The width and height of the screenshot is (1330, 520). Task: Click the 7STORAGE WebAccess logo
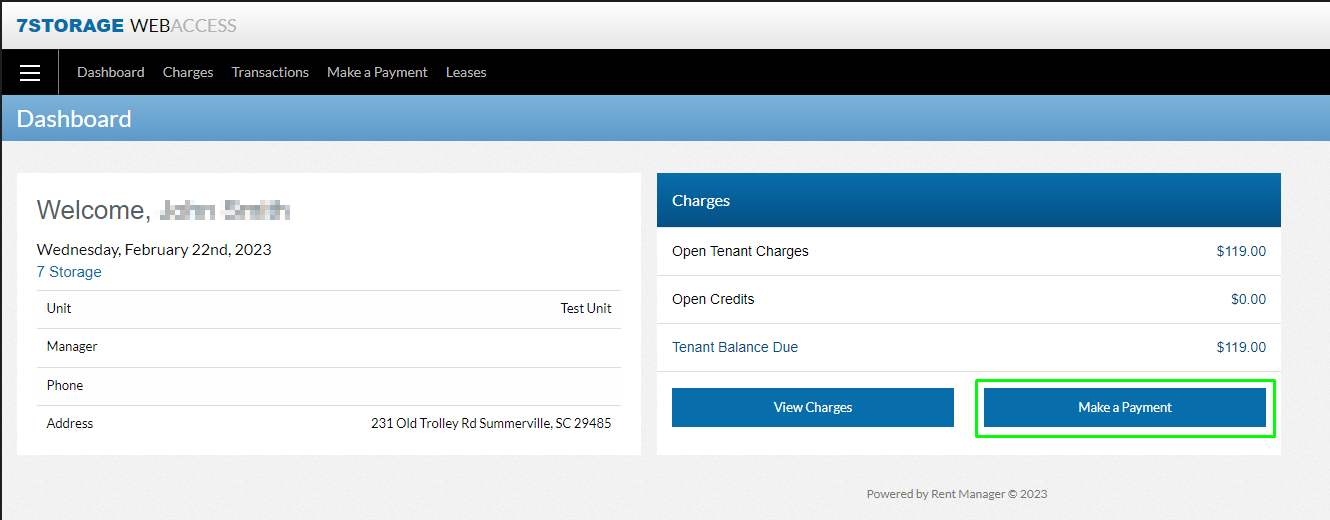pos(126,25)
